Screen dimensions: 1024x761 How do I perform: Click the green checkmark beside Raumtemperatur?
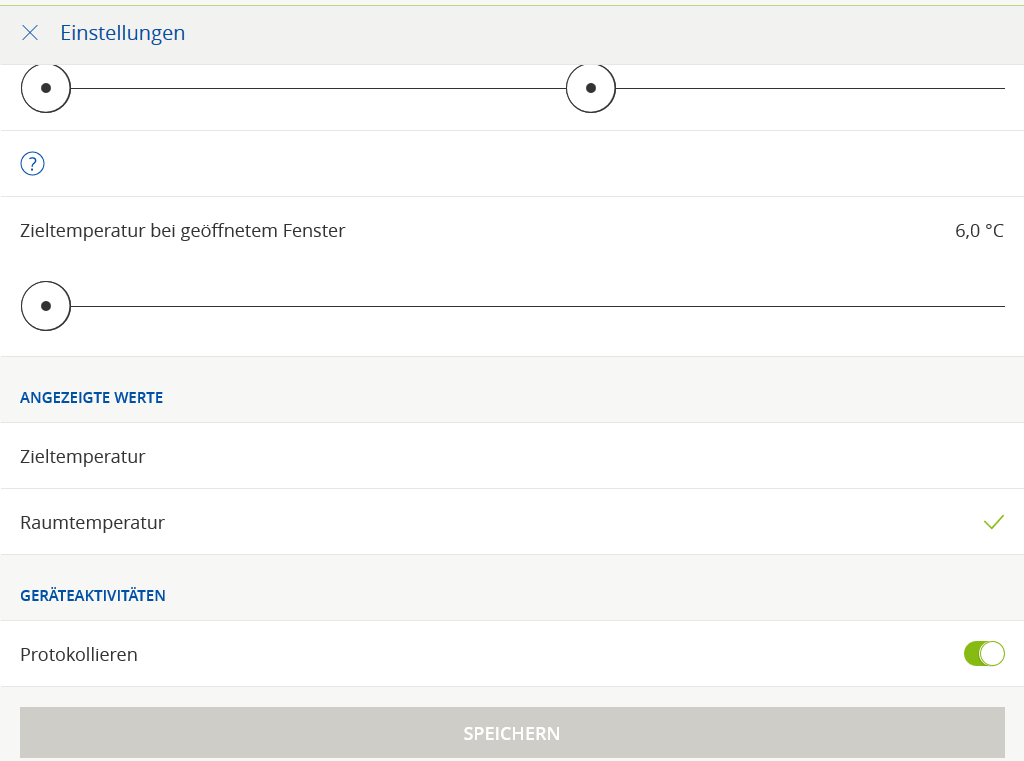tap(993, 522)
